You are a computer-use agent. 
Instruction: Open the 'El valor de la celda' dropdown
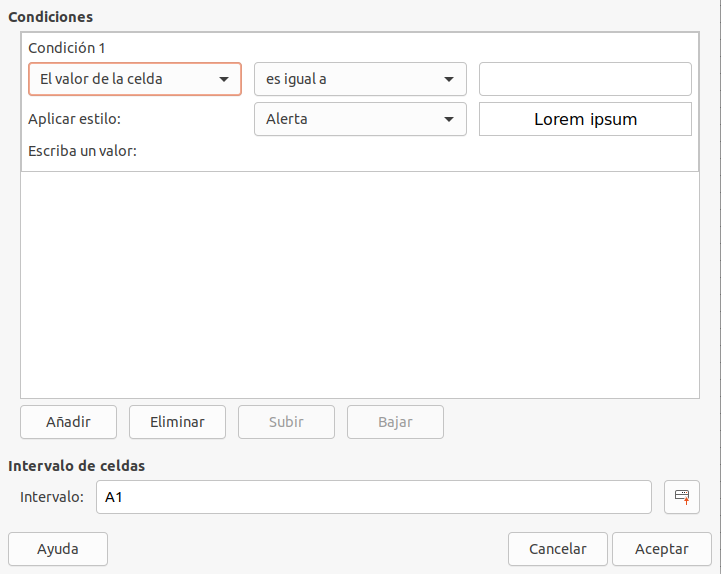[x=135, y=79]
